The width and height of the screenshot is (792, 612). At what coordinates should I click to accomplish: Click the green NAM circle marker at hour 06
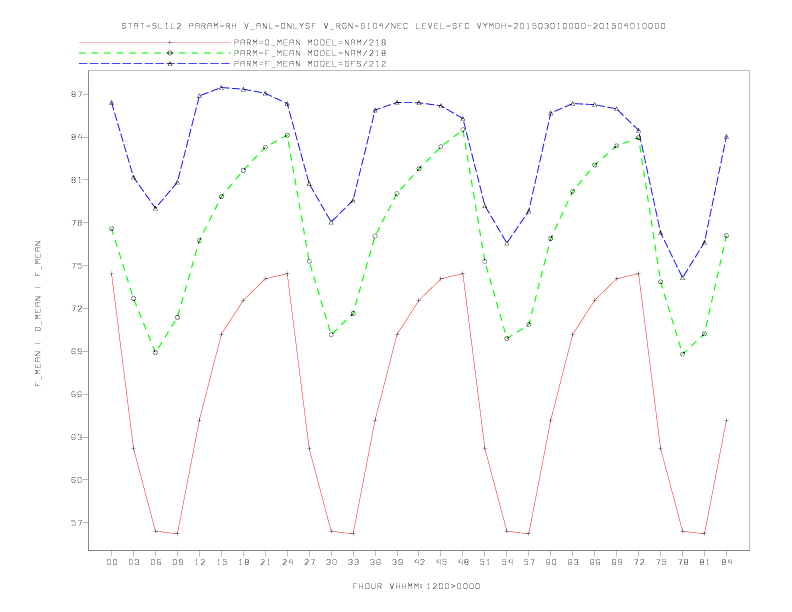point(156,352)
